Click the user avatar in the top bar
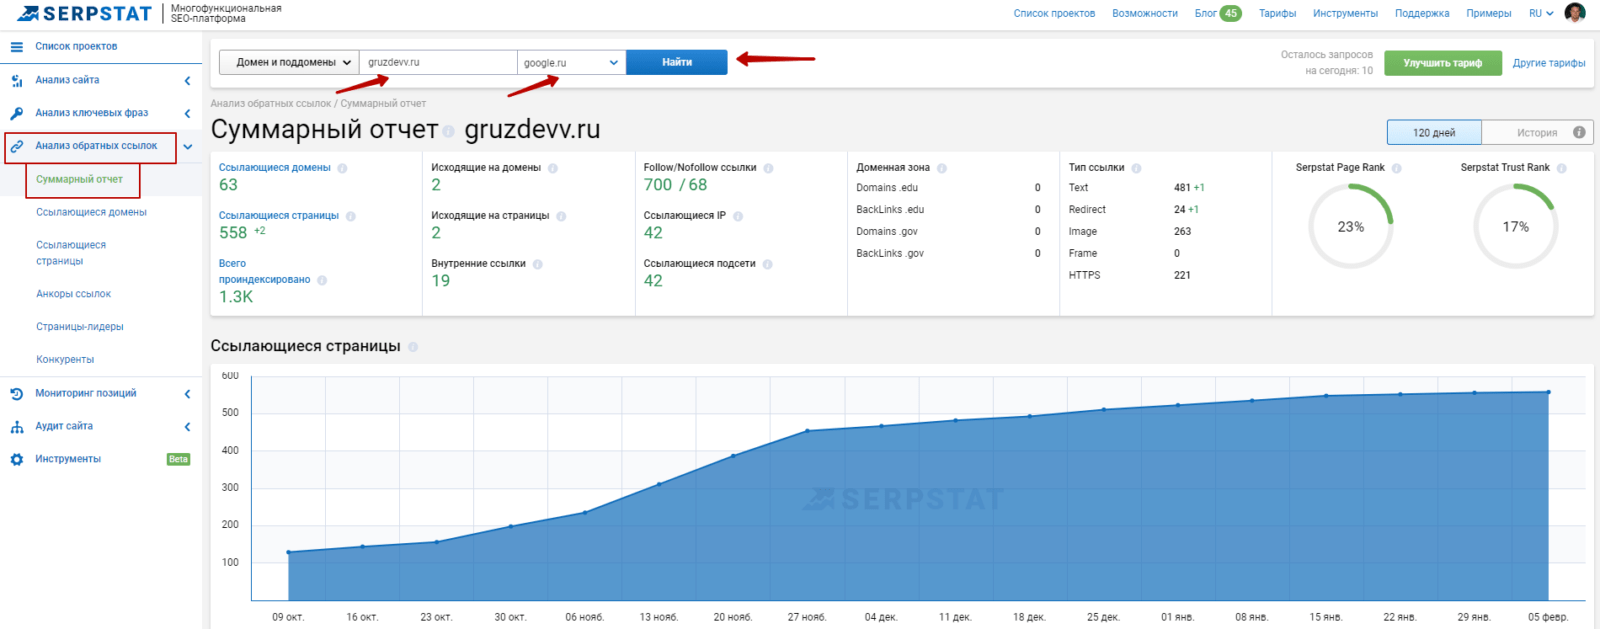Viewport: 1600px width, 629px height. click(1575, 13)
